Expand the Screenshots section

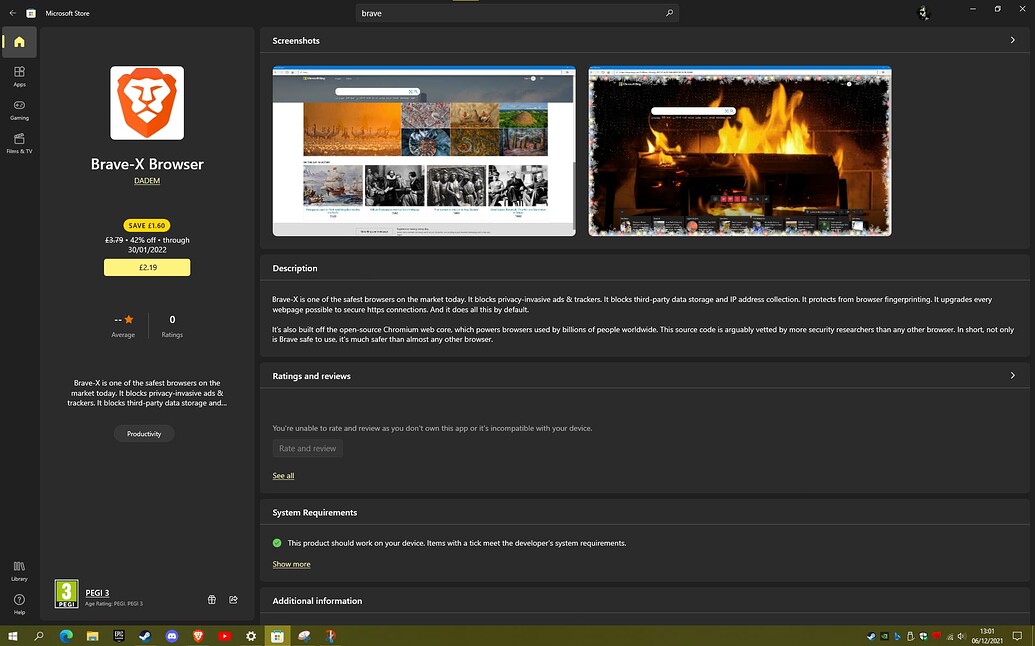1012,40
